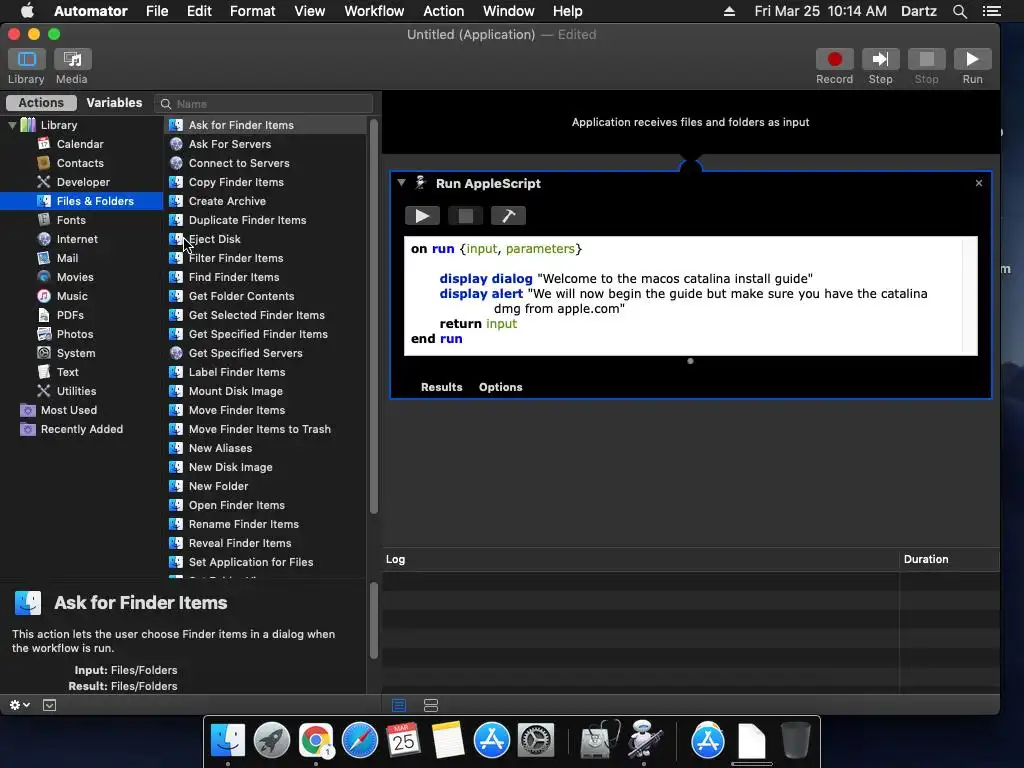
Task: Select Files & Folders category
Action: [x=82, y=201]
